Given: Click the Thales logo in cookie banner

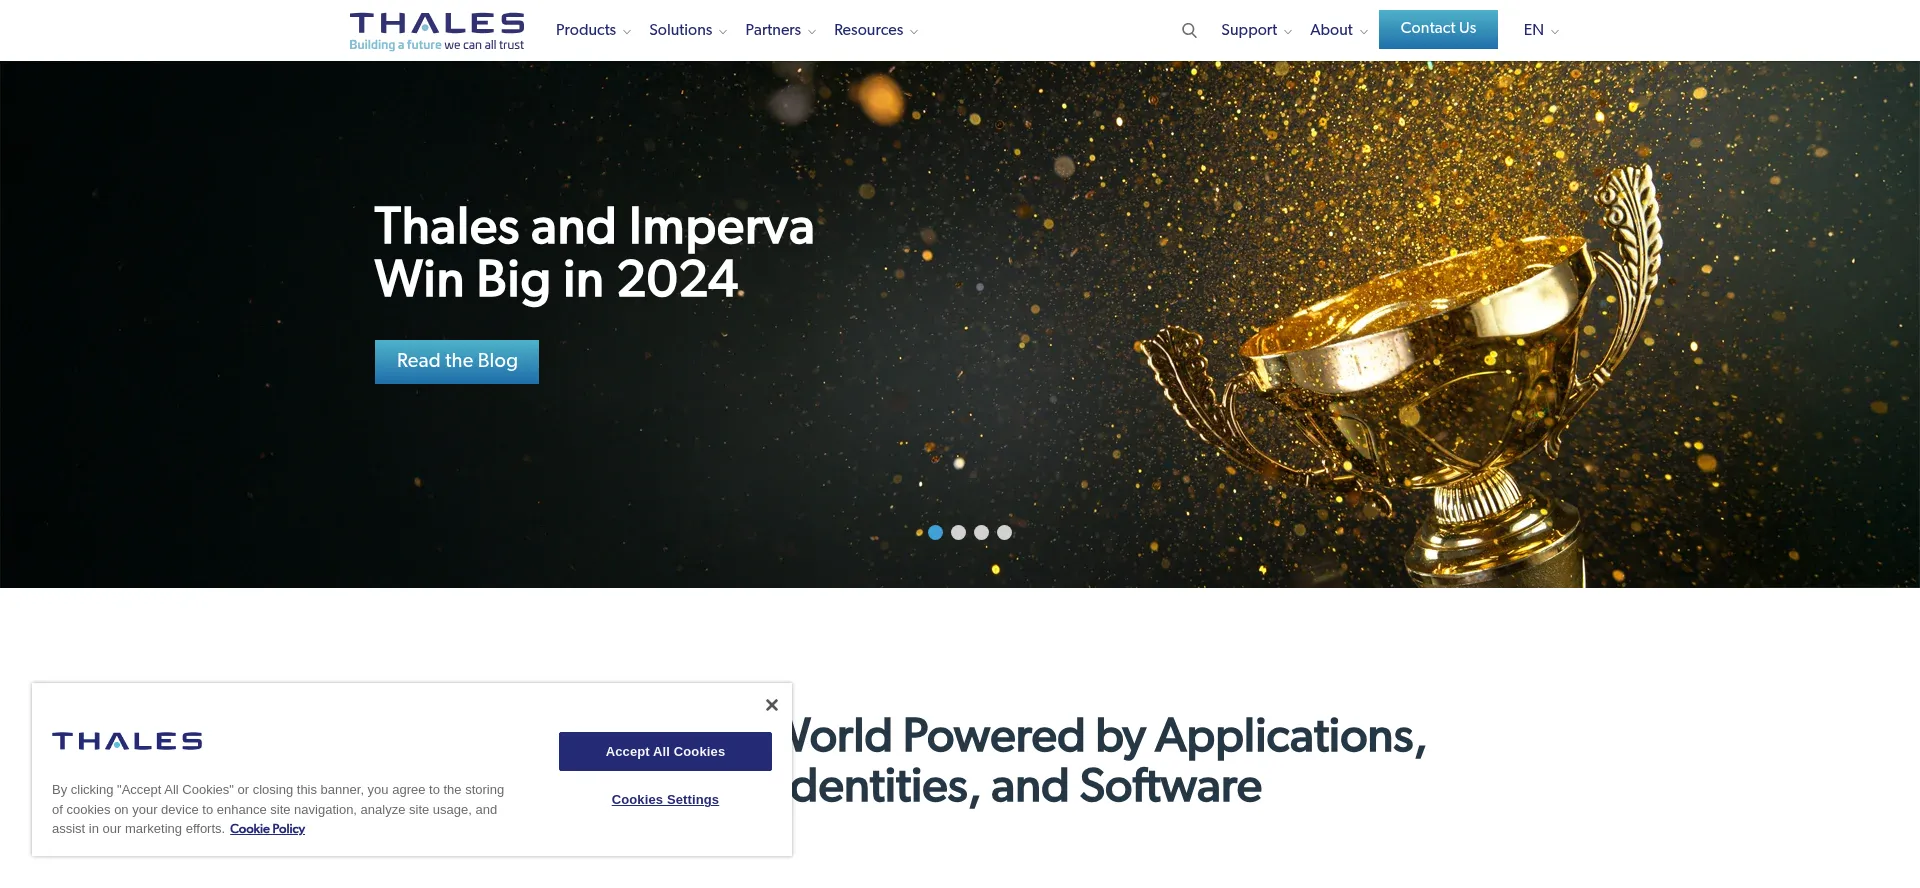Looking at the screenshot, I should (127, 741).
